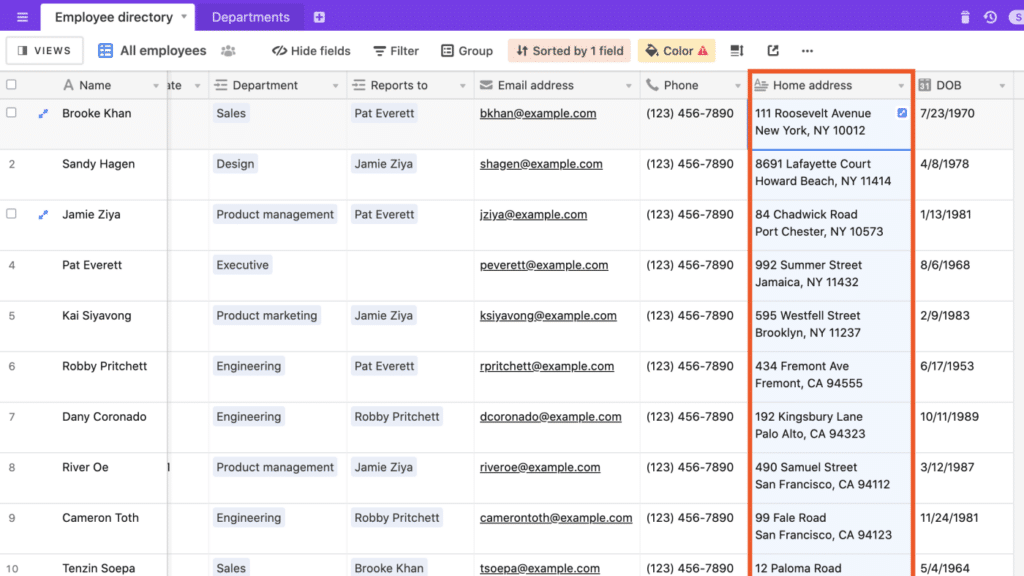Open the collaborators people icon
This screenshot has width=1024, height=576.
tap(228, 51)
